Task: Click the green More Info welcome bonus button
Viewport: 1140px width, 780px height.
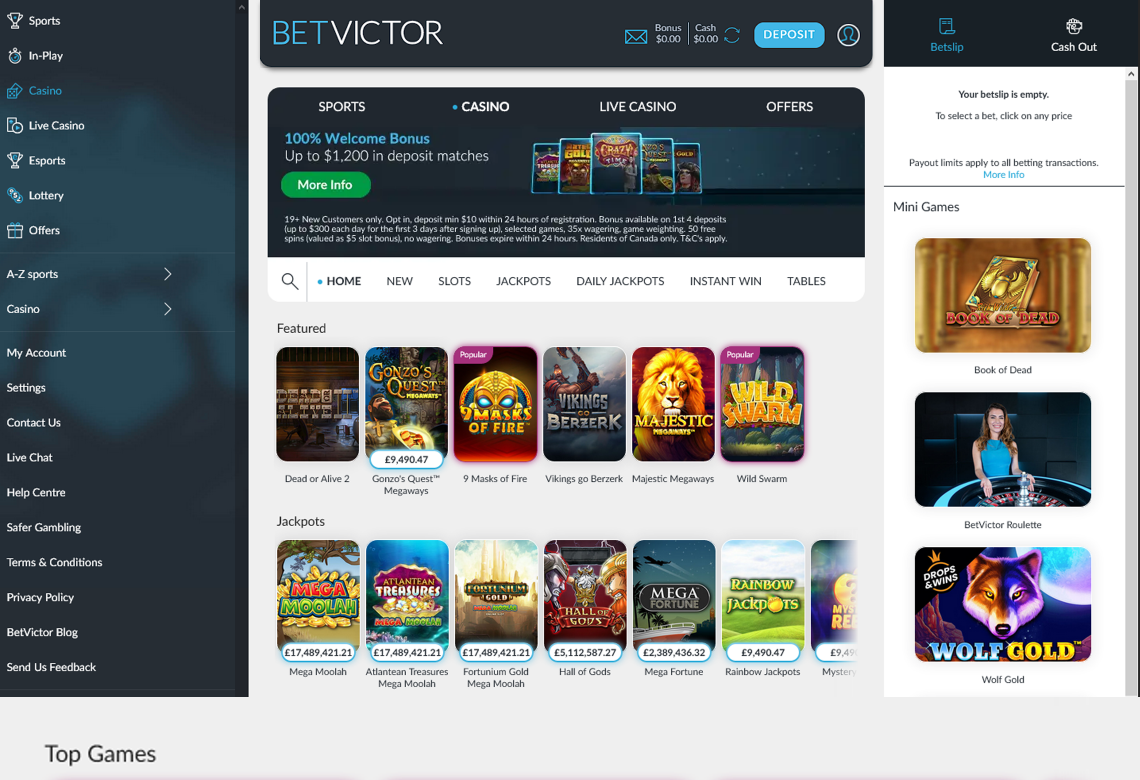Action: point(325,185)
